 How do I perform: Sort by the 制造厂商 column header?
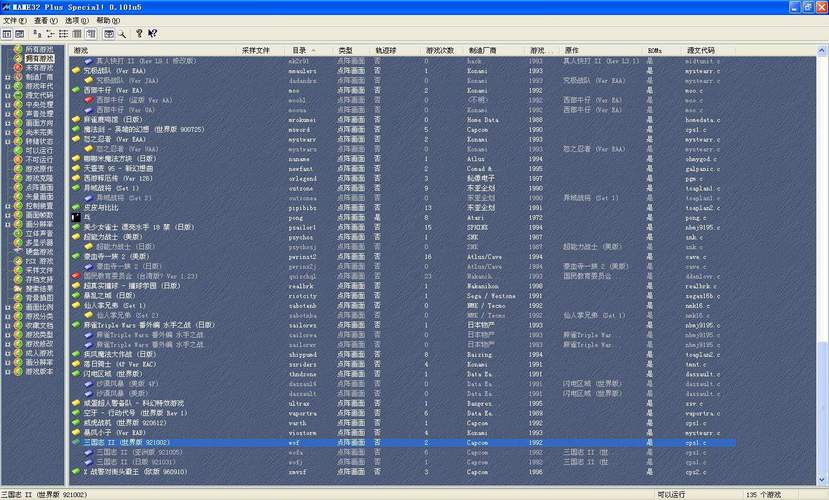pos(495,50)
